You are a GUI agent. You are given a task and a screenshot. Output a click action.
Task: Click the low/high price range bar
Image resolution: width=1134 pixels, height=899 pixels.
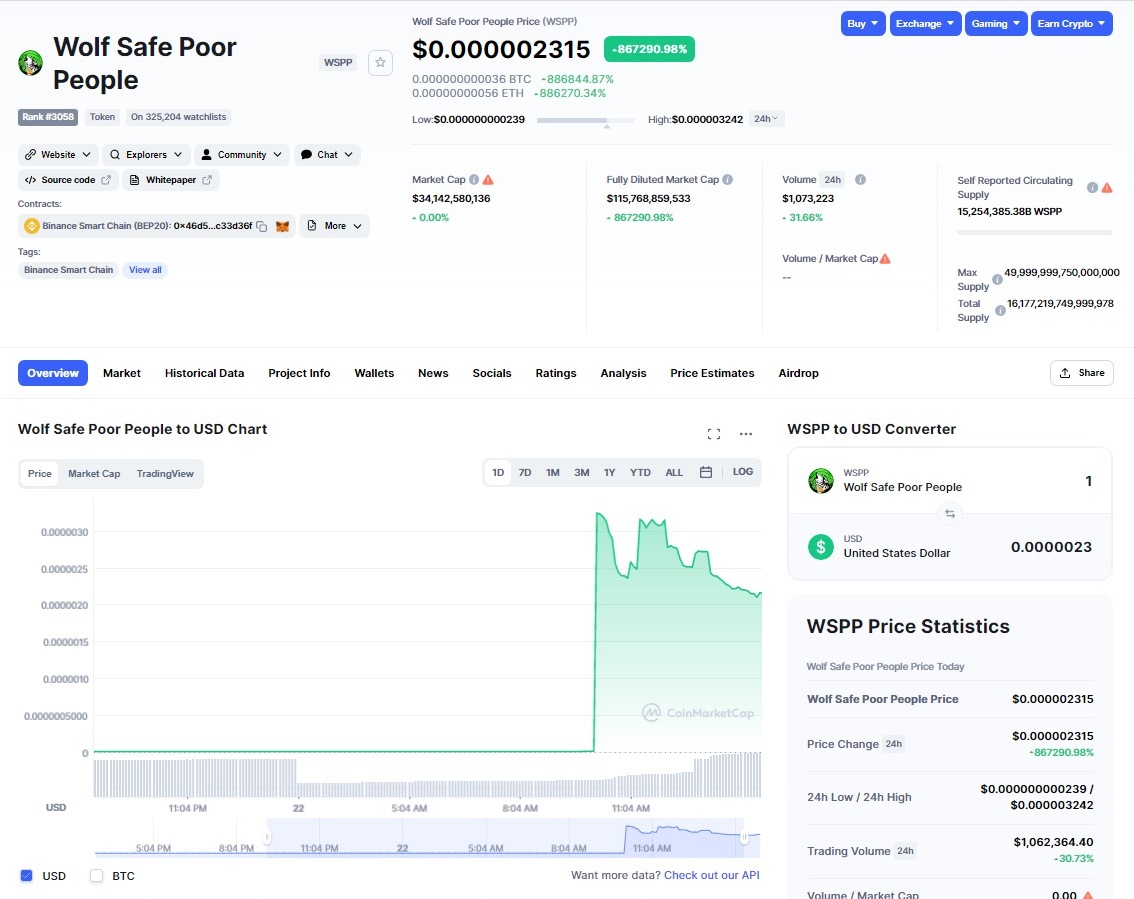[586, 120]
